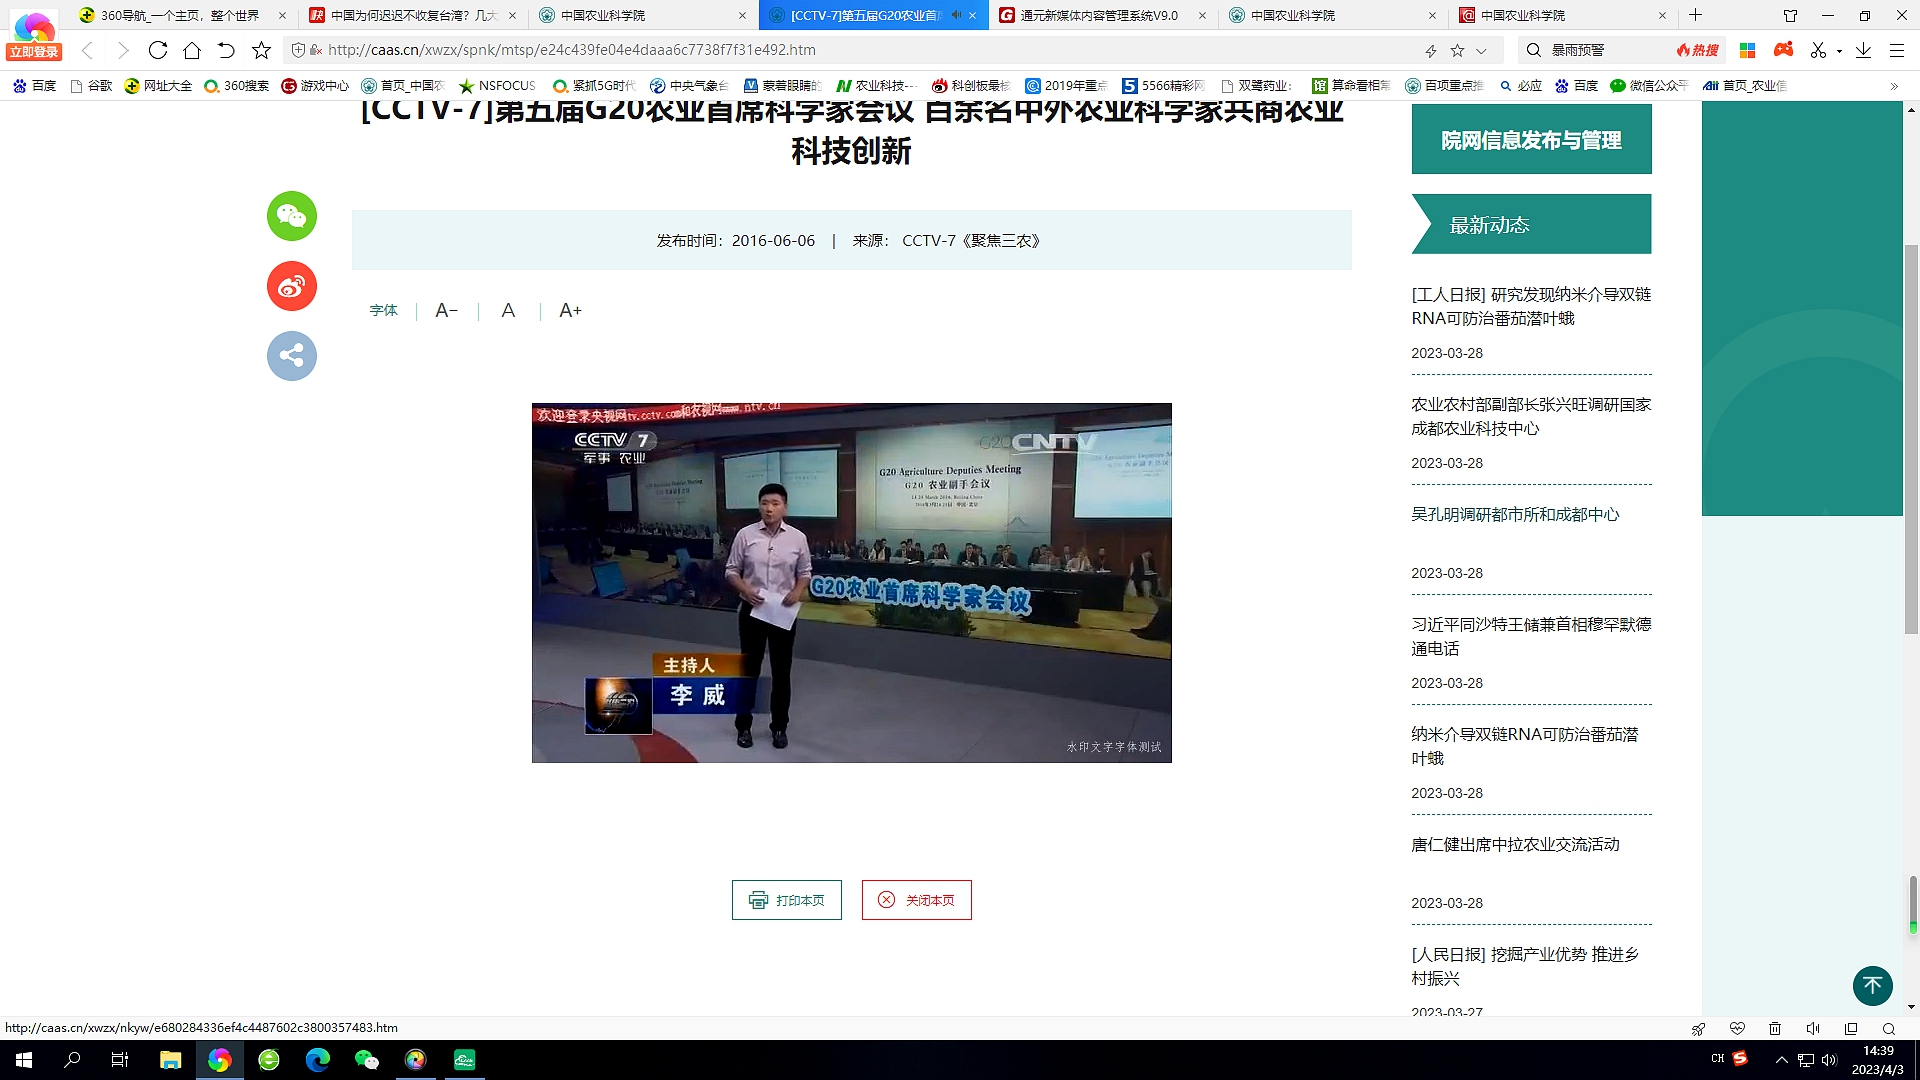Share article via Weibo icon

click(x=292, y=286)
